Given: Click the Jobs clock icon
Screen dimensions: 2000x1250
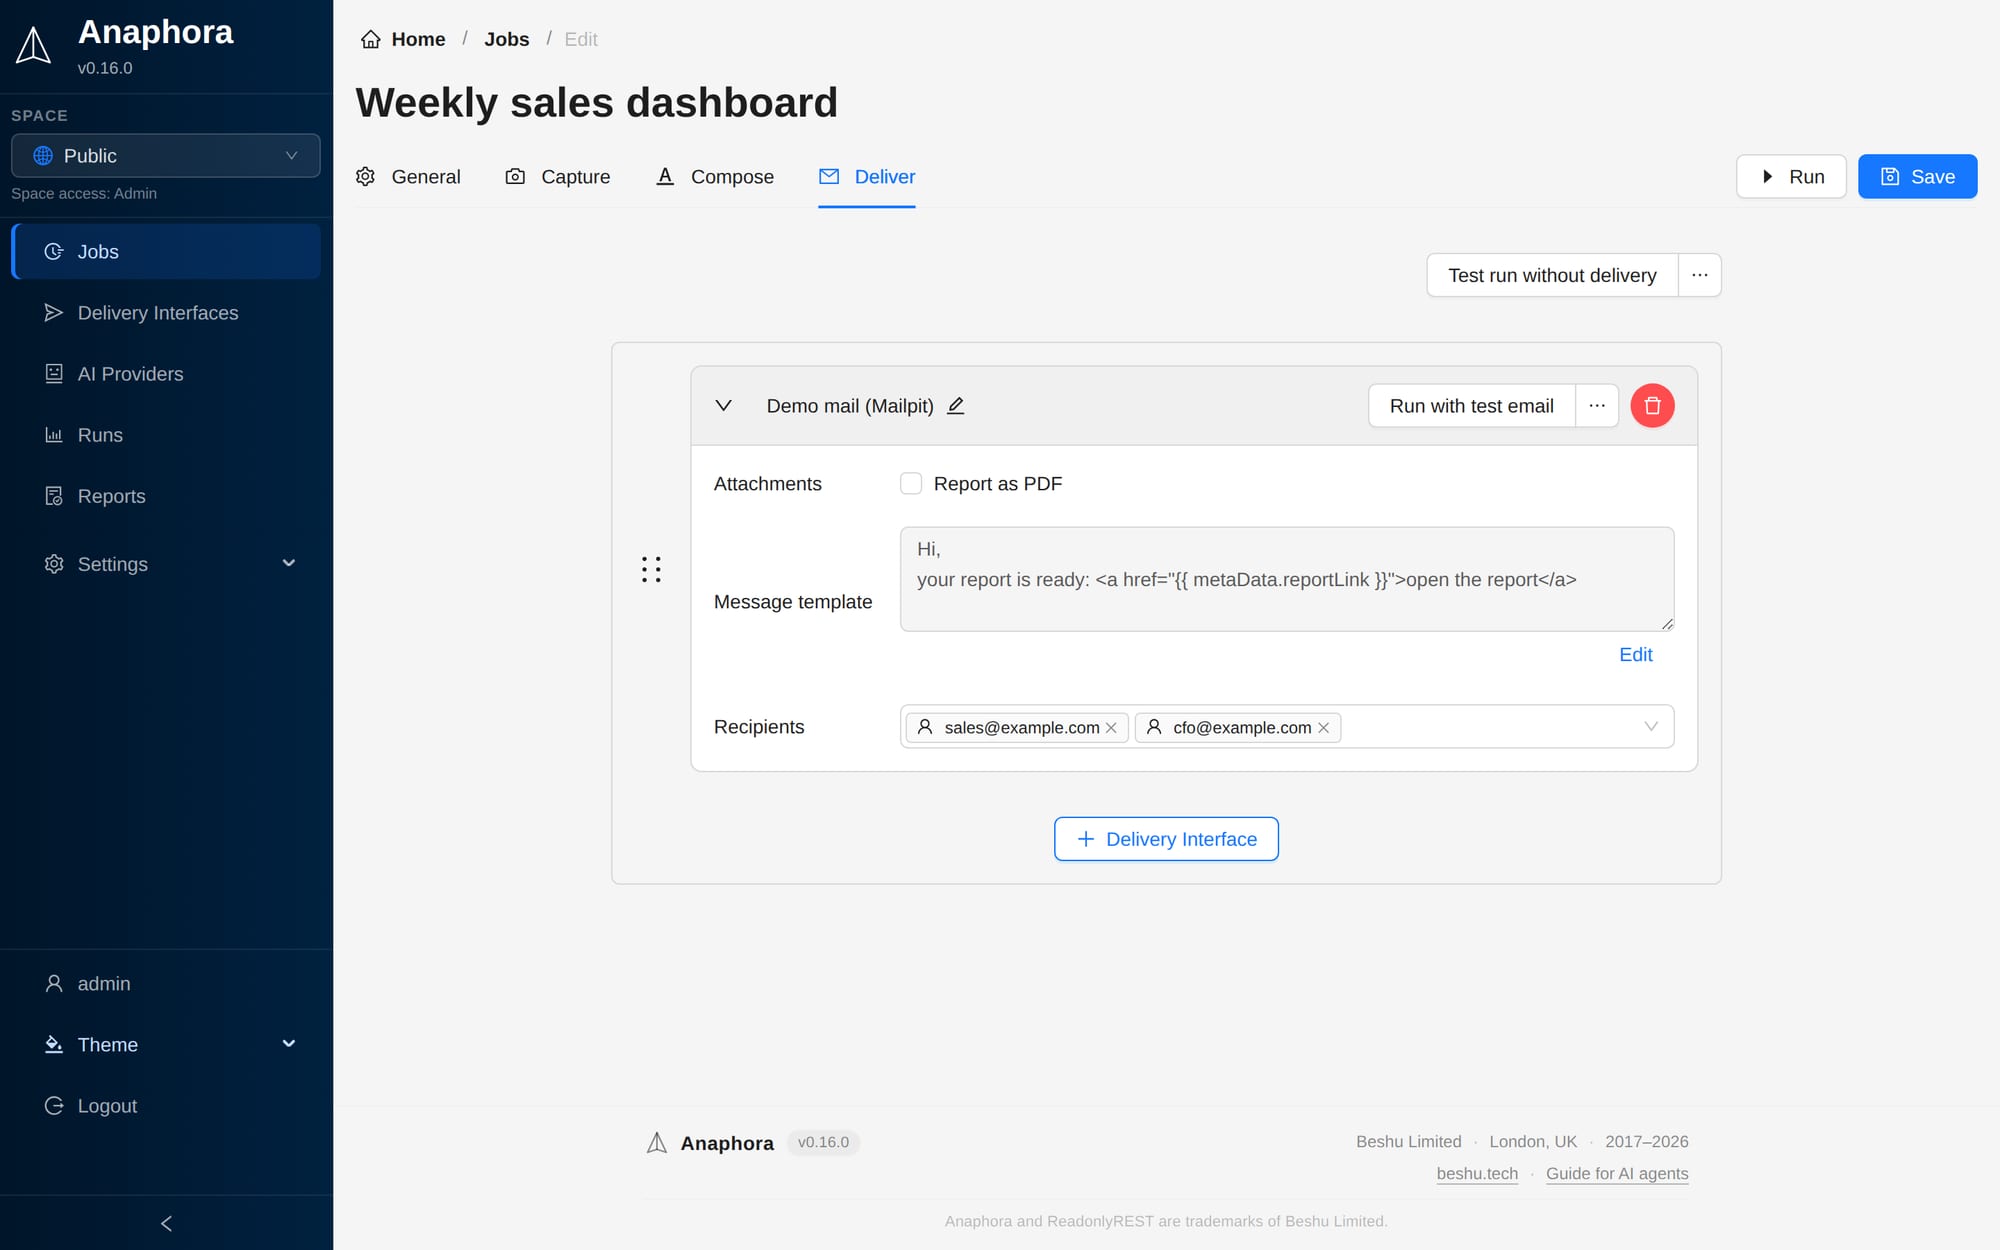Looking at the screenshot, I should click(54, 252).
